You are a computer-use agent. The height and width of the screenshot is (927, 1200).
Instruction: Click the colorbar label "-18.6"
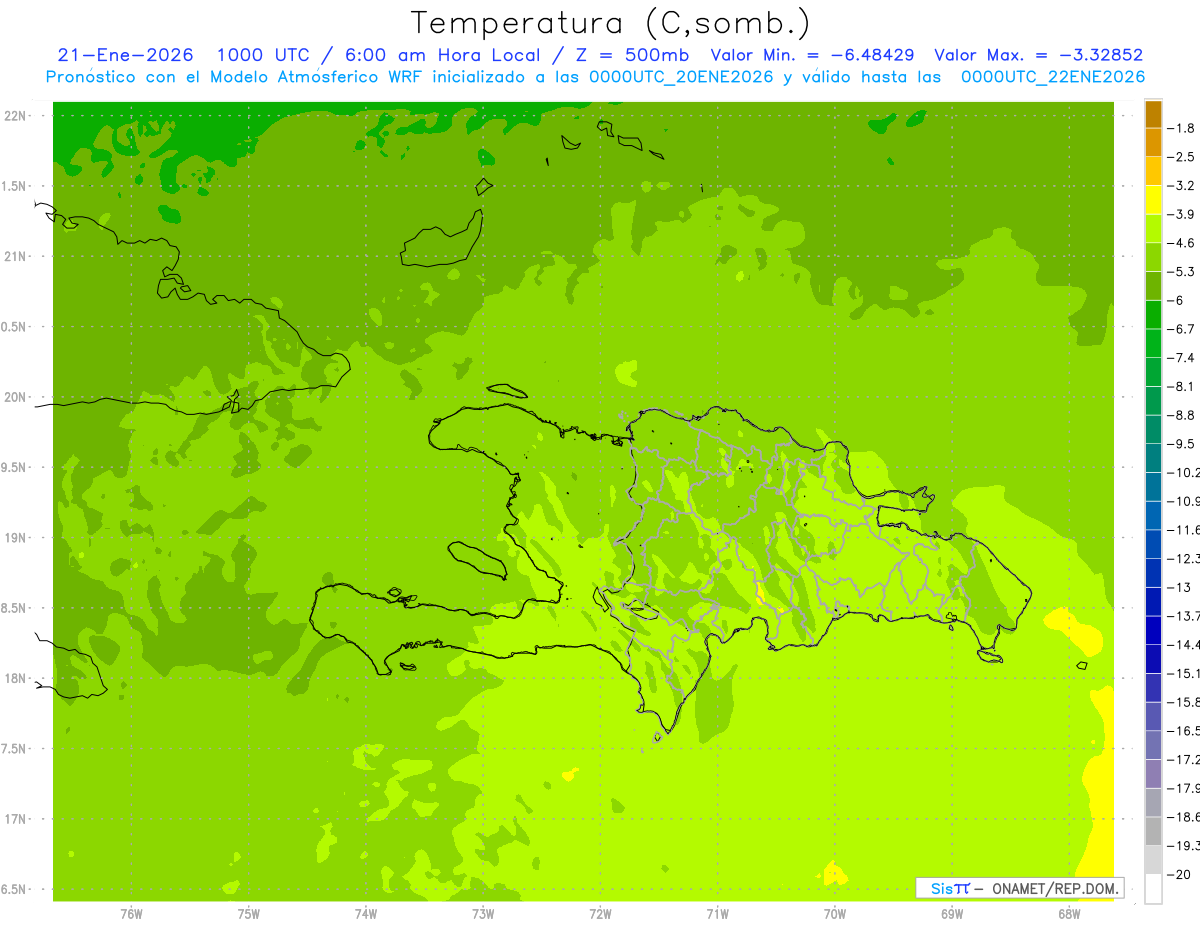pyautogui.click(x=1184, y=818)
